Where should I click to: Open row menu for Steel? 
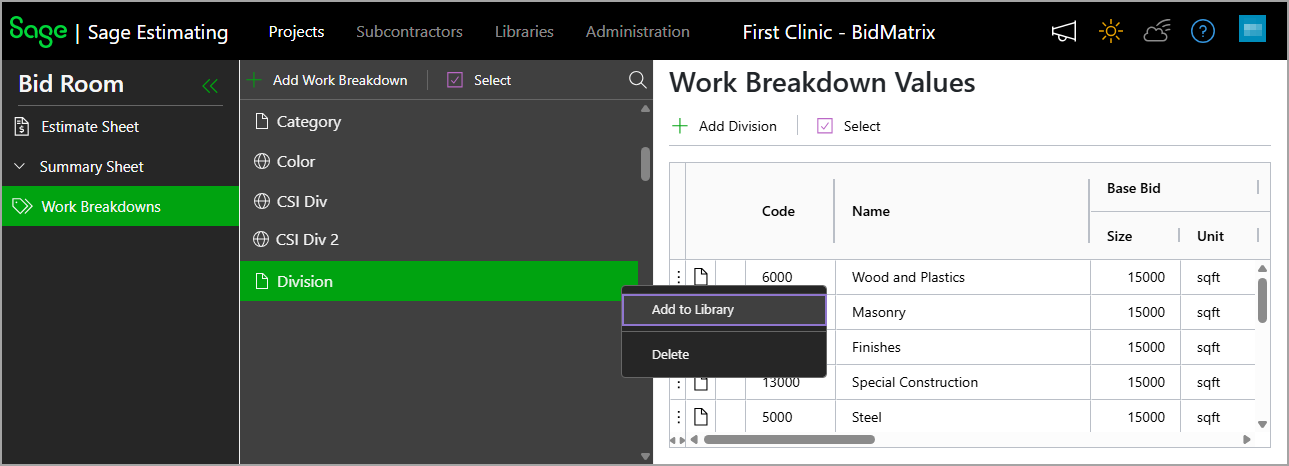tap(678, 417)
